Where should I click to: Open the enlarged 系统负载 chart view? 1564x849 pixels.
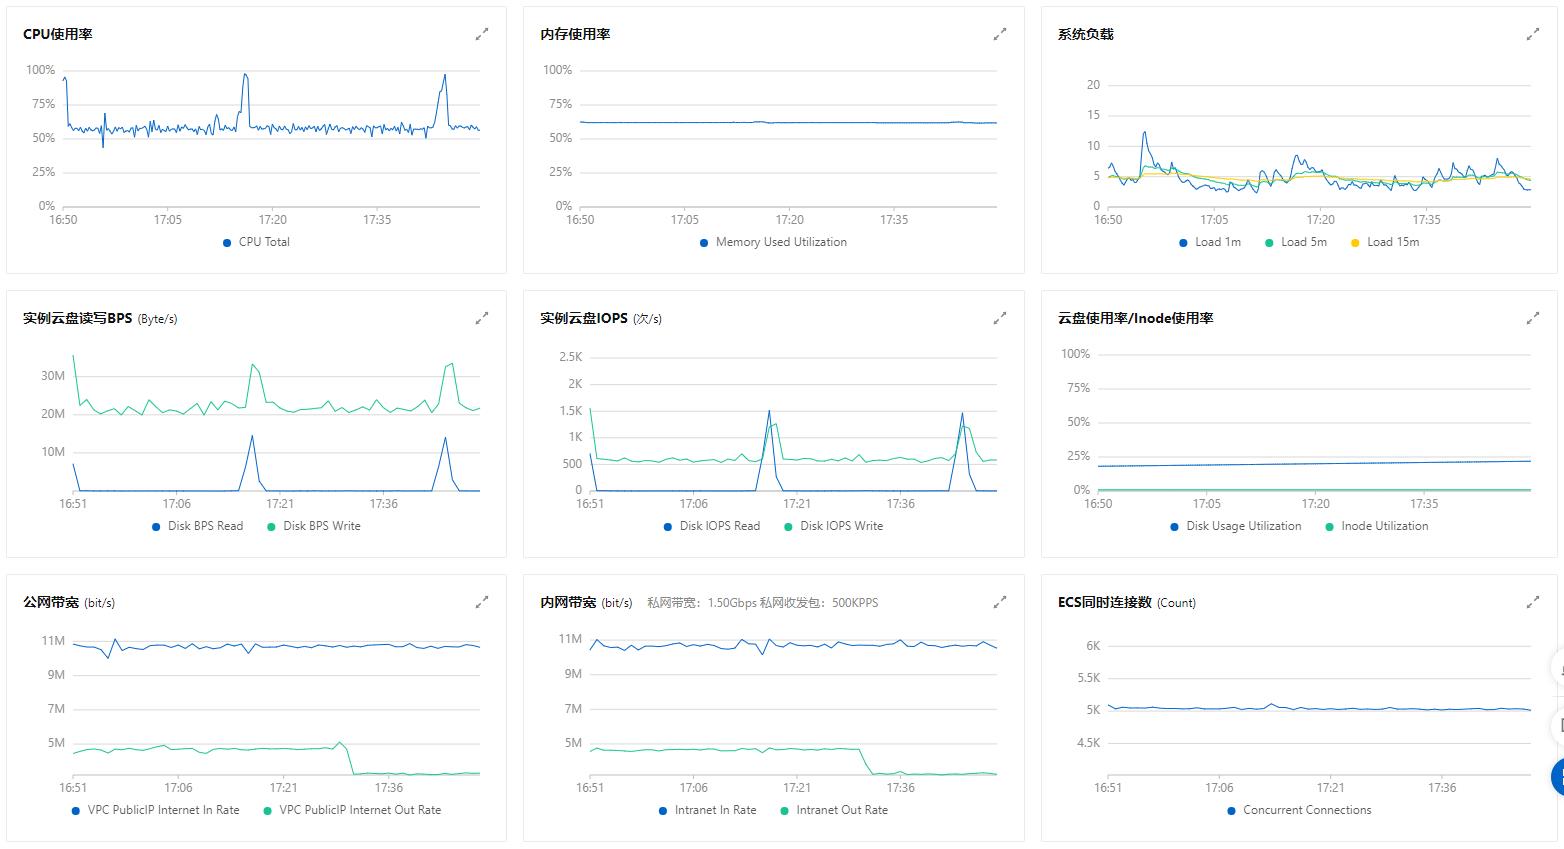coord(1532,34)
